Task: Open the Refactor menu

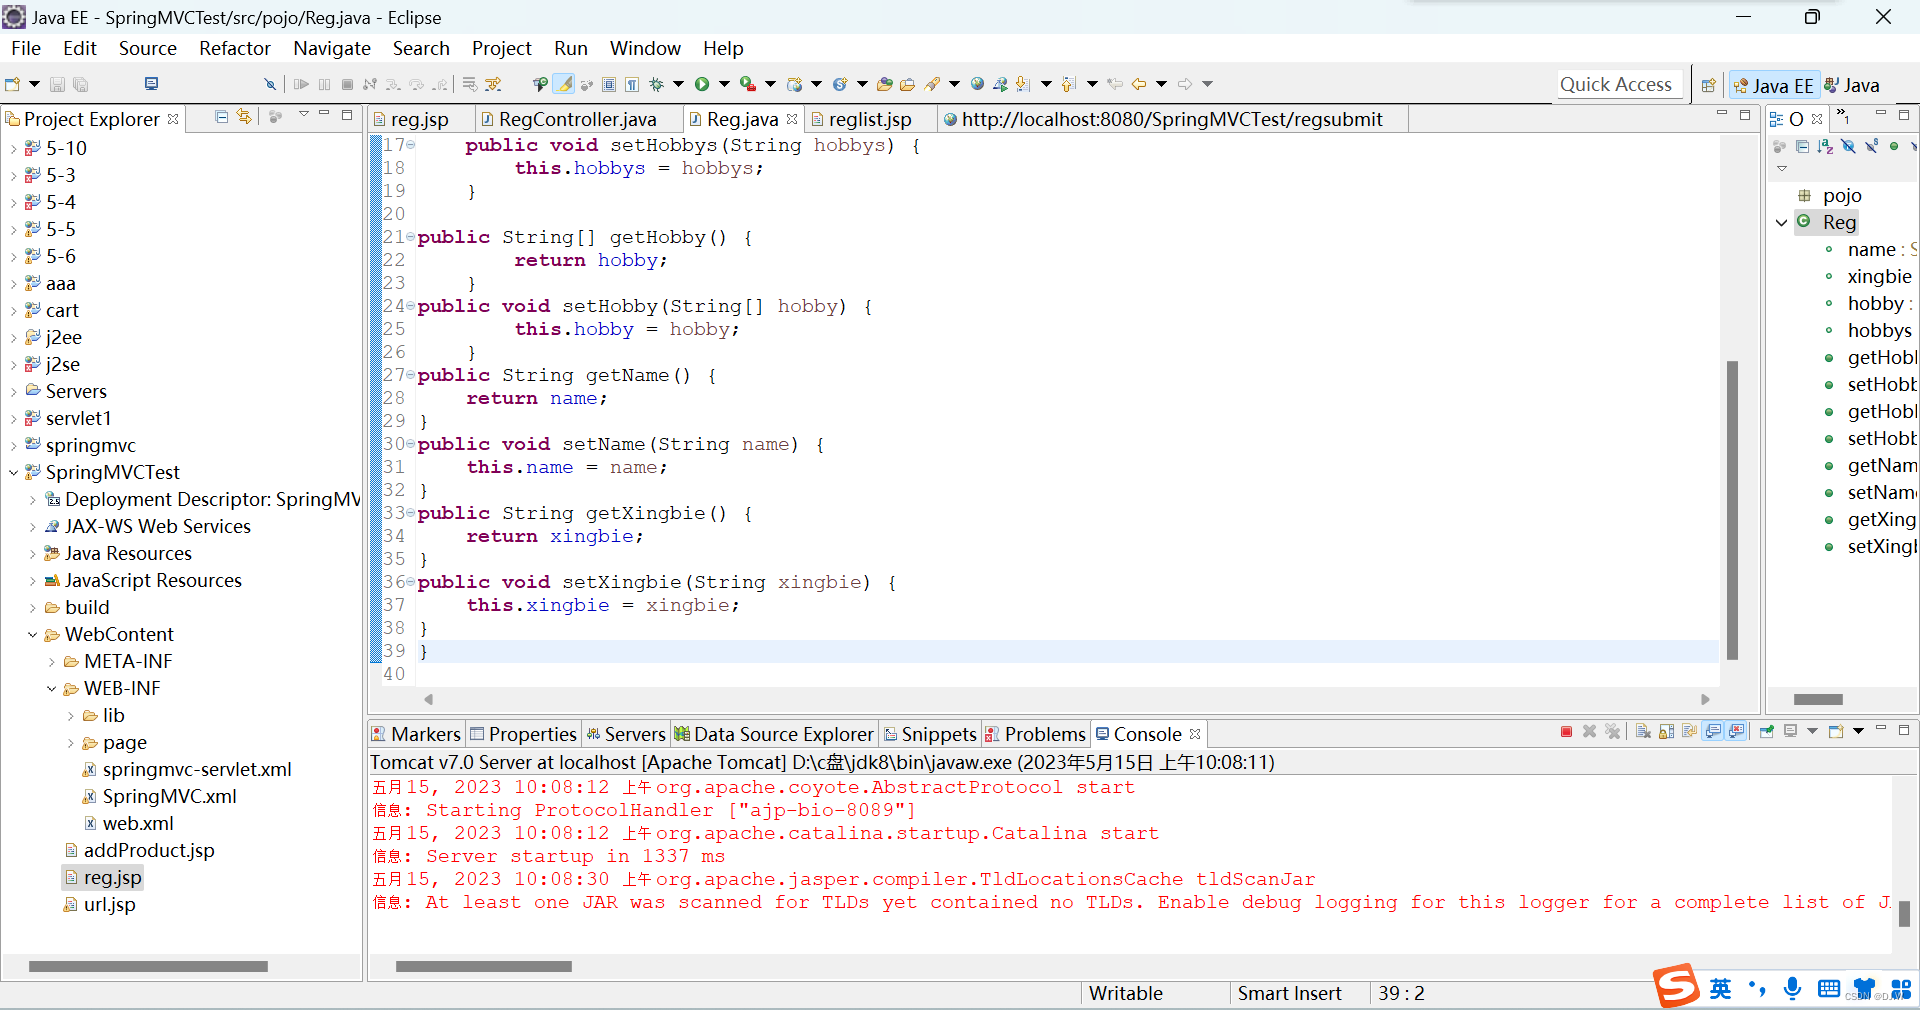Action: [x=235, y=48]
